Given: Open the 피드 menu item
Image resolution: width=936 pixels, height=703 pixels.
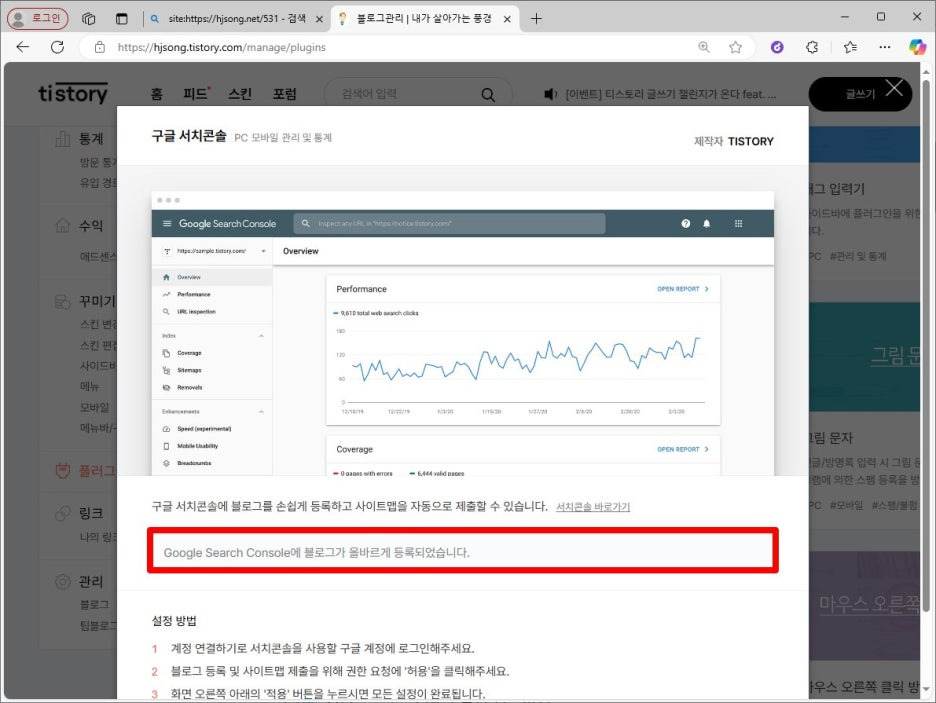Looking at the screenshot, I should [x=196, y=94].
